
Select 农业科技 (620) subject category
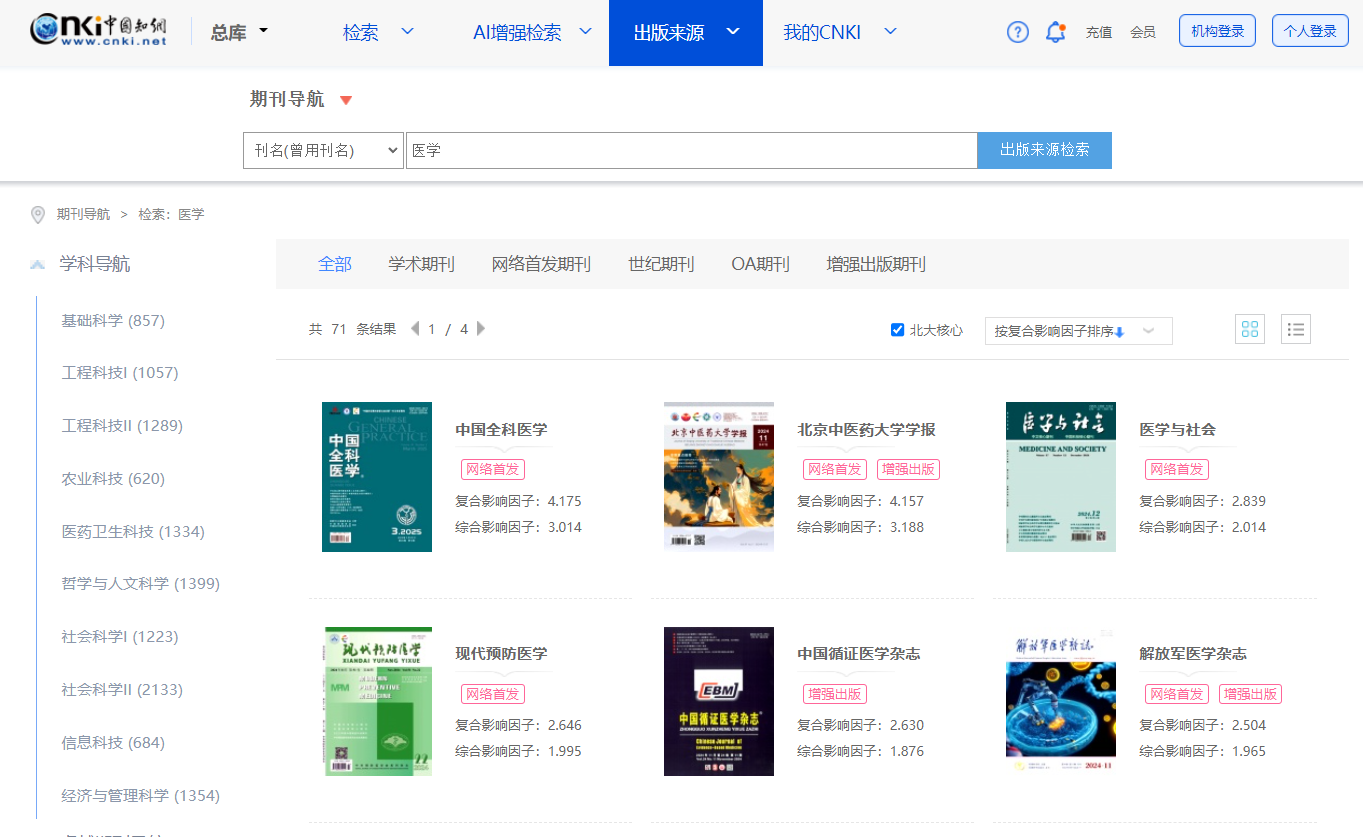click(x=113, y=479)
